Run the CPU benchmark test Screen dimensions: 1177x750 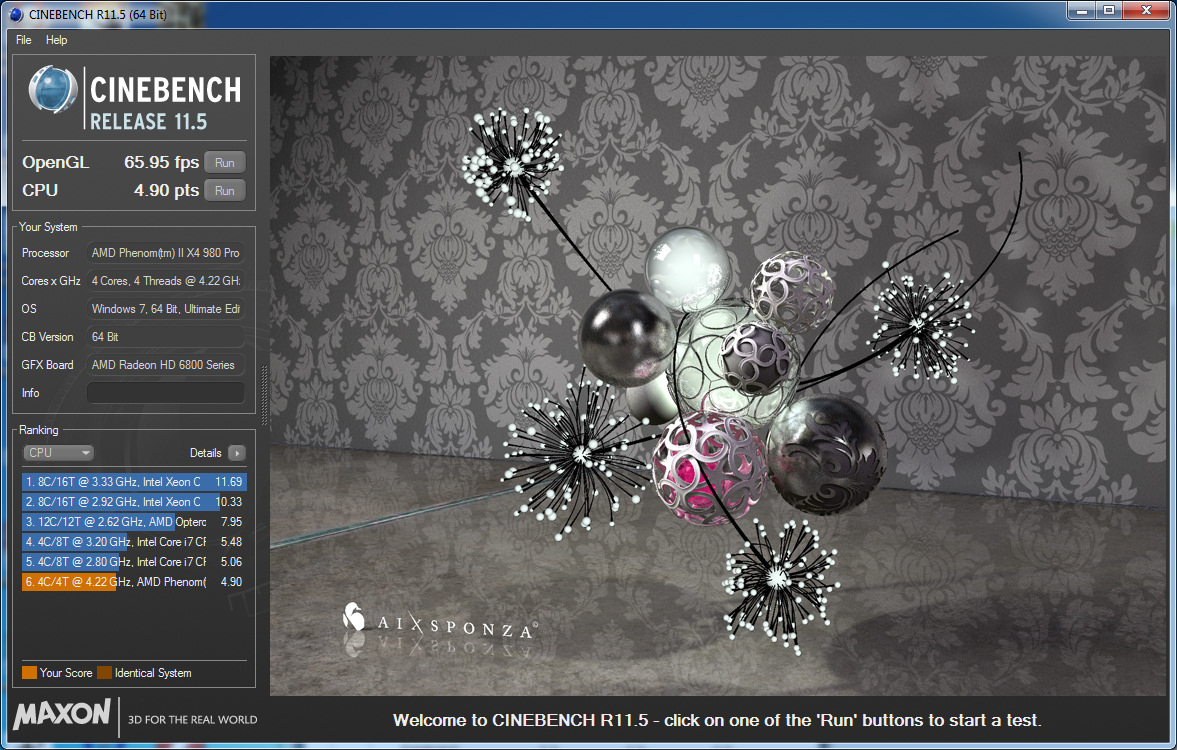(225, 191)
